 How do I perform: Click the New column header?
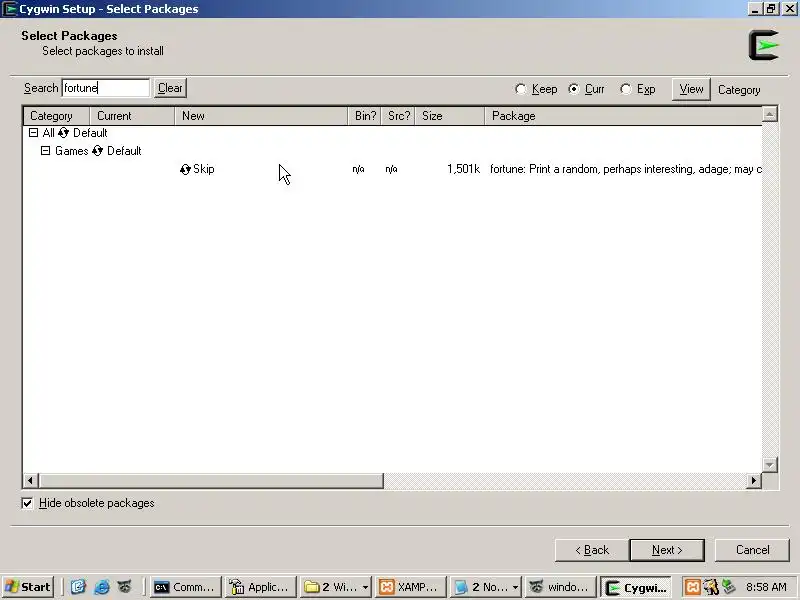261,116
